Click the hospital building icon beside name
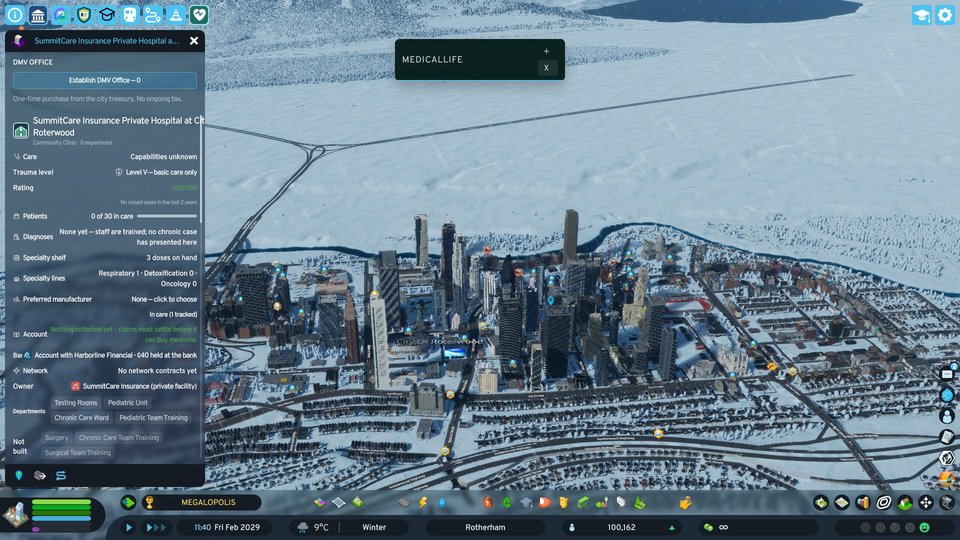Screen dimensions: 960x540 click(x=21, y=130)
